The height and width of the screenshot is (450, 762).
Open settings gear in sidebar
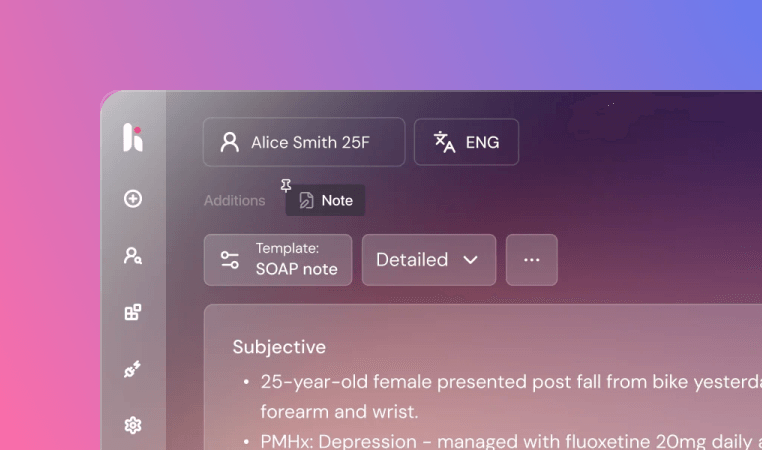click(x=133, y=425)
